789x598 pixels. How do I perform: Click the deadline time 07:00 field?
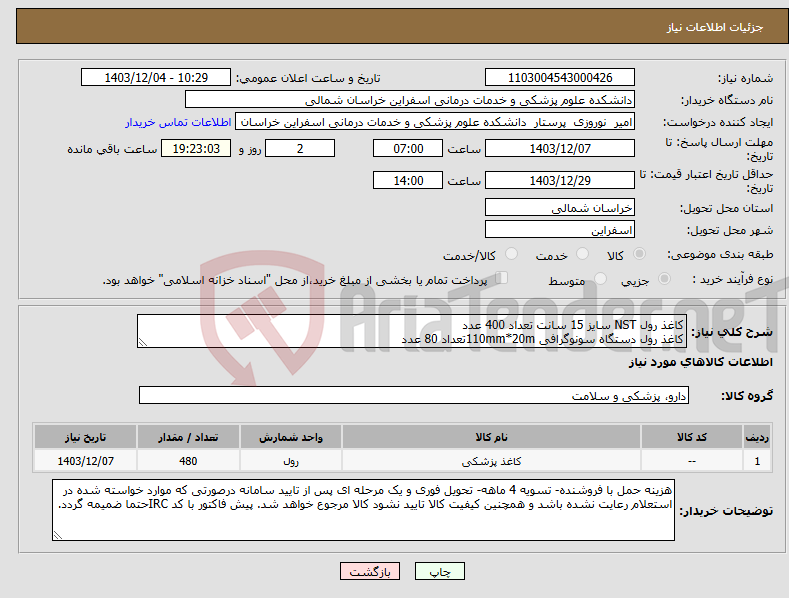point(408,148)
